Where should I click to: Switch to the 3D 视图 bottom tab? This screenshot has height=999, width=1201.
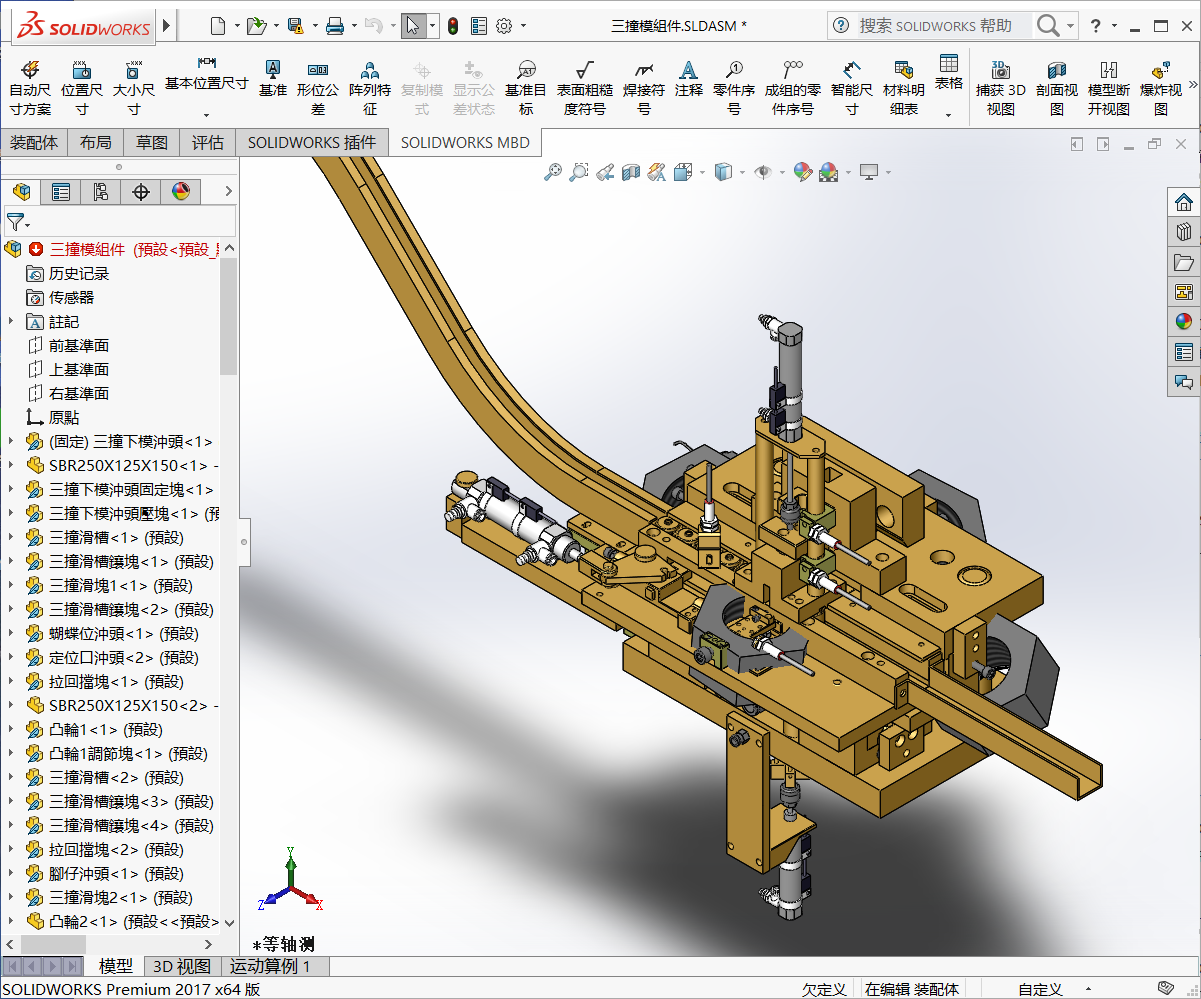click(182, 966)
